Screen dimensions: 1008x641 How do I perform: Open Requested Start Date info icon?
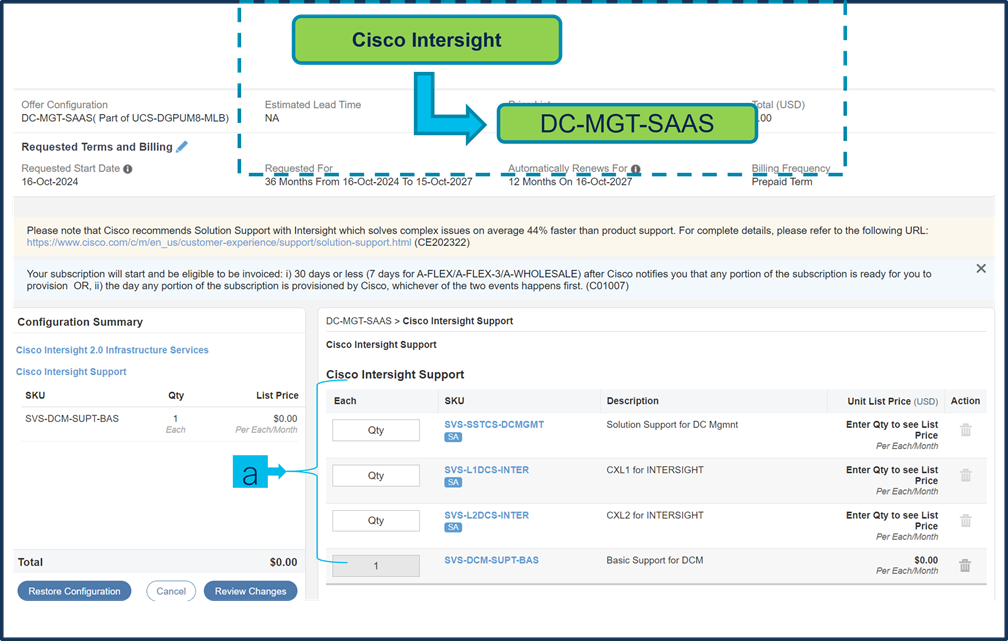point(128,169)
